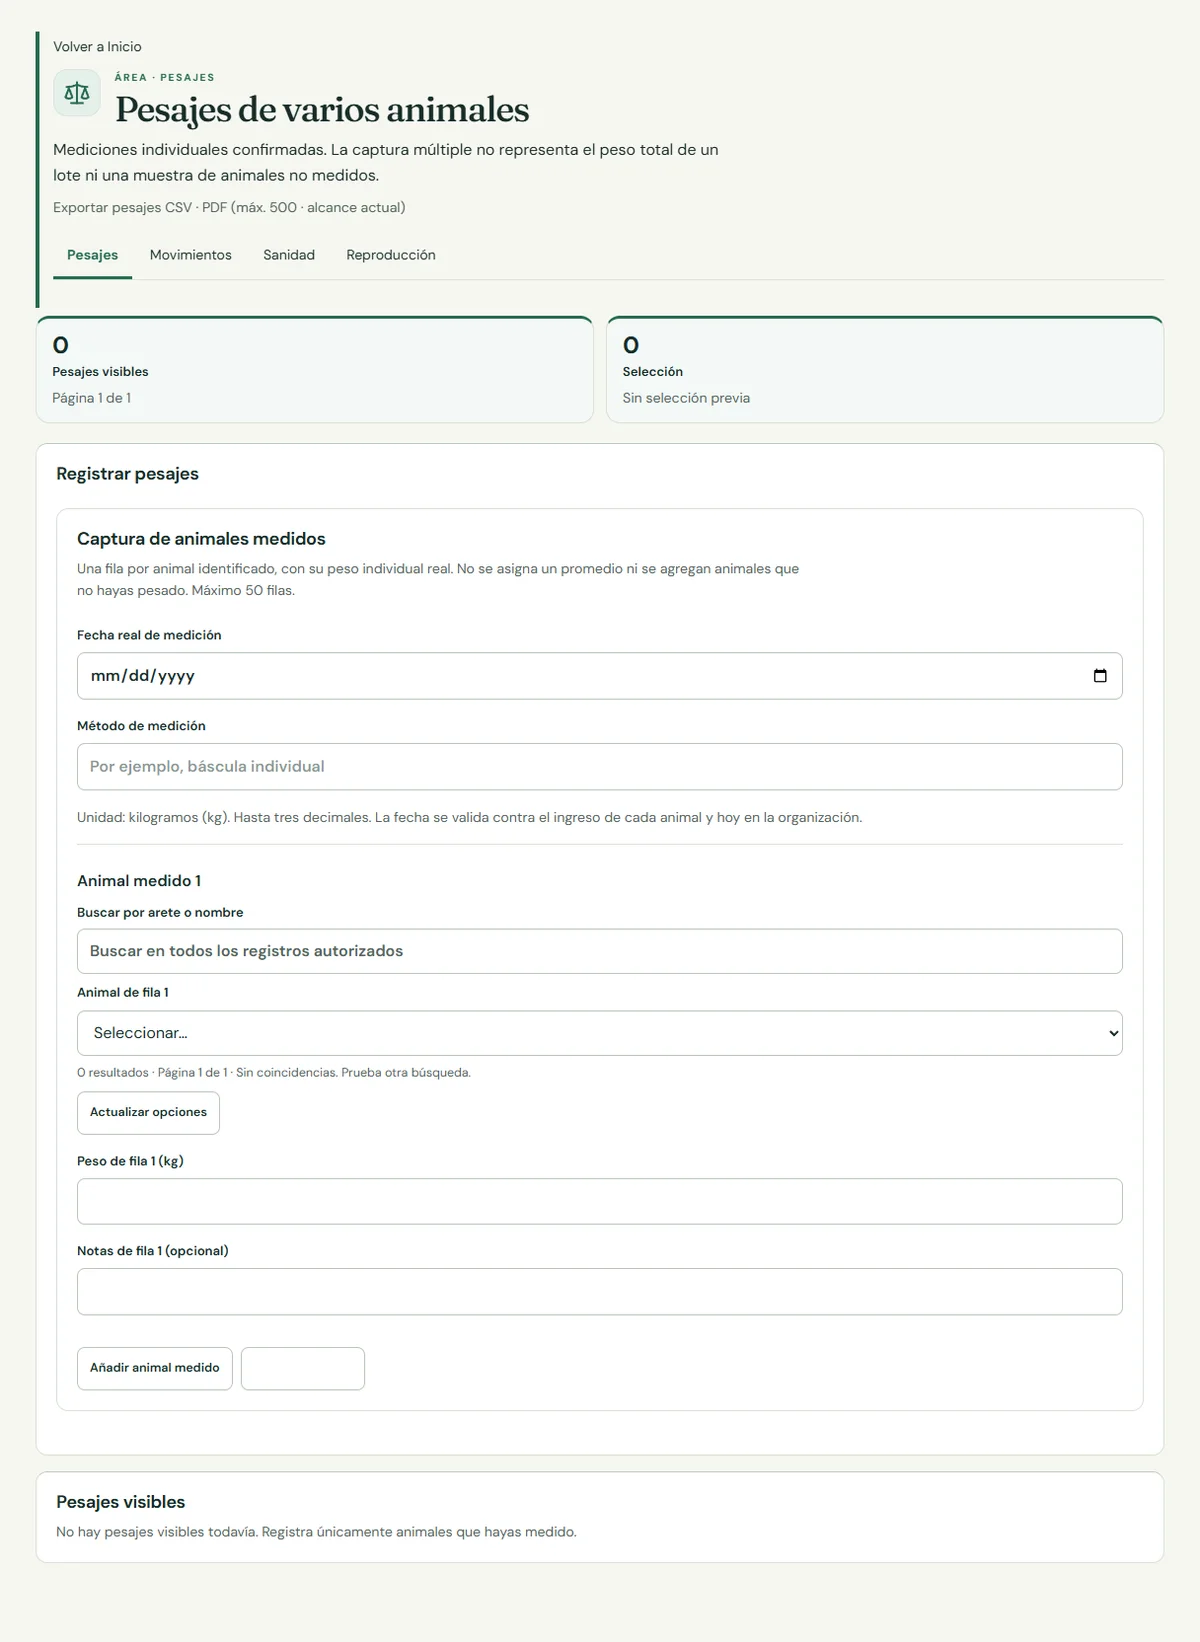
Task: Click the "ÁREA · PESAJES" label above the title
Action: [164, 77]
